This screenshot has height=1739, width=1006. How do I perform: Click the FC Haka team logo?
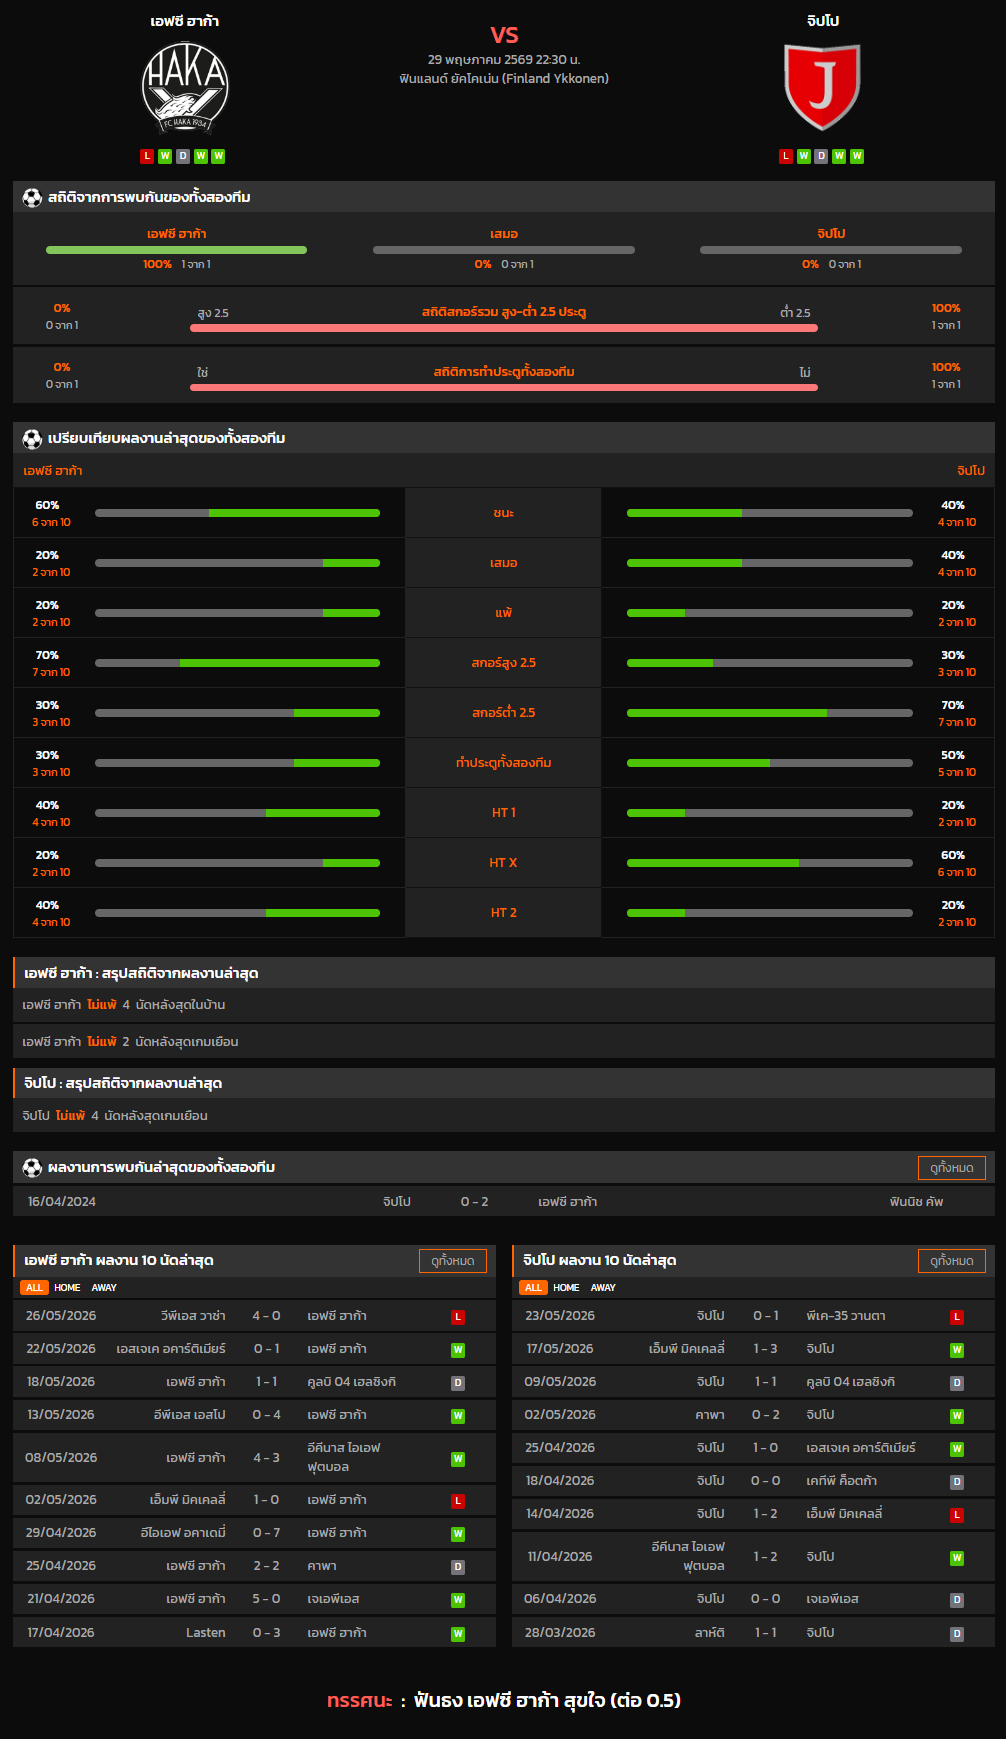tap(185, 87)
